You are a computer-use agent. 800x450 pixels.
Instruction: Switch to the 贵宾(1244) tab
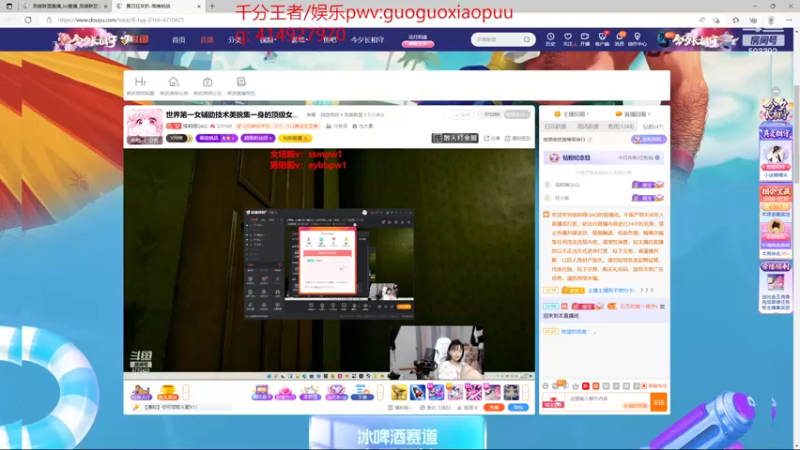620,126
